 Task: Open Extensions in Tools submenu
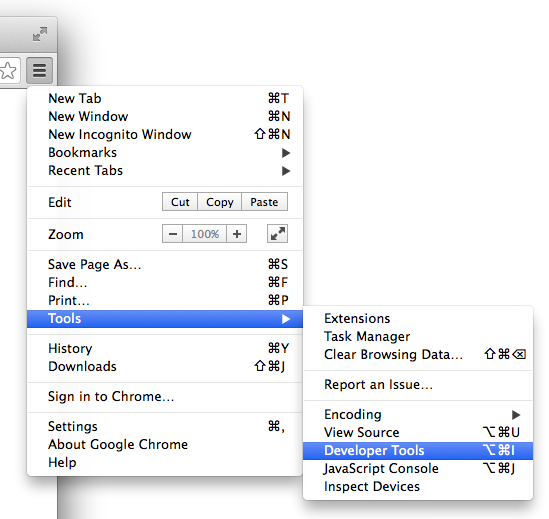click(418, 318)
